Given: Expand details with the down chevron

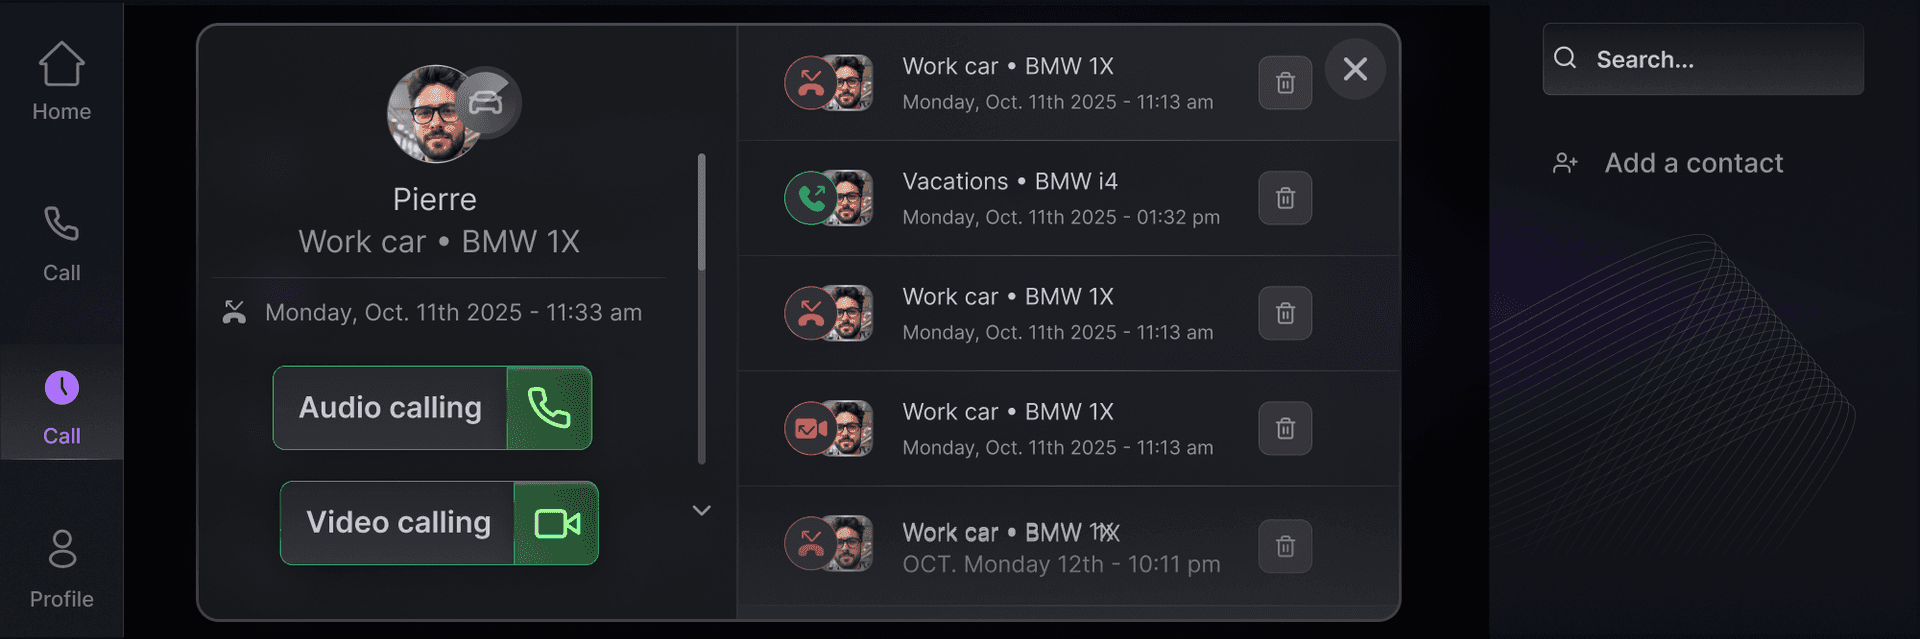Looking at the screenshot, I should click(x=702, y=510).
